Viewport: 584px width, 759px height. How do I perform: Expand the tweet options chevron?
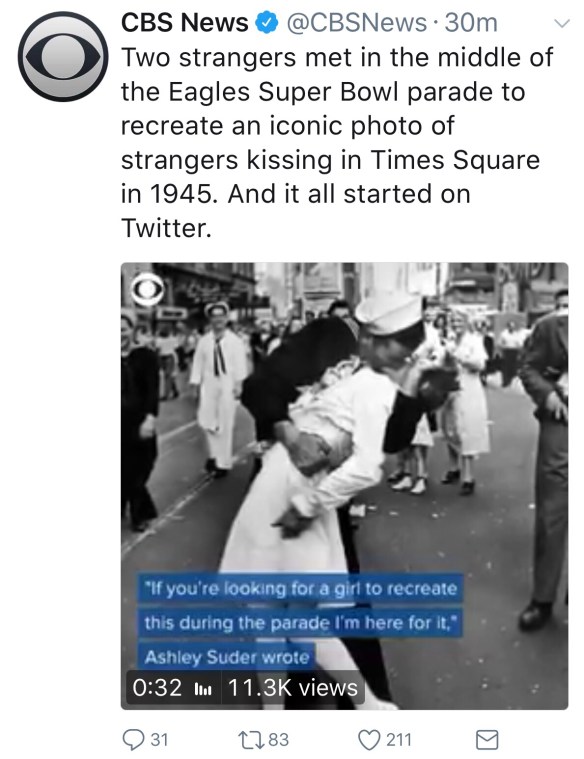(x=562, y=23)
